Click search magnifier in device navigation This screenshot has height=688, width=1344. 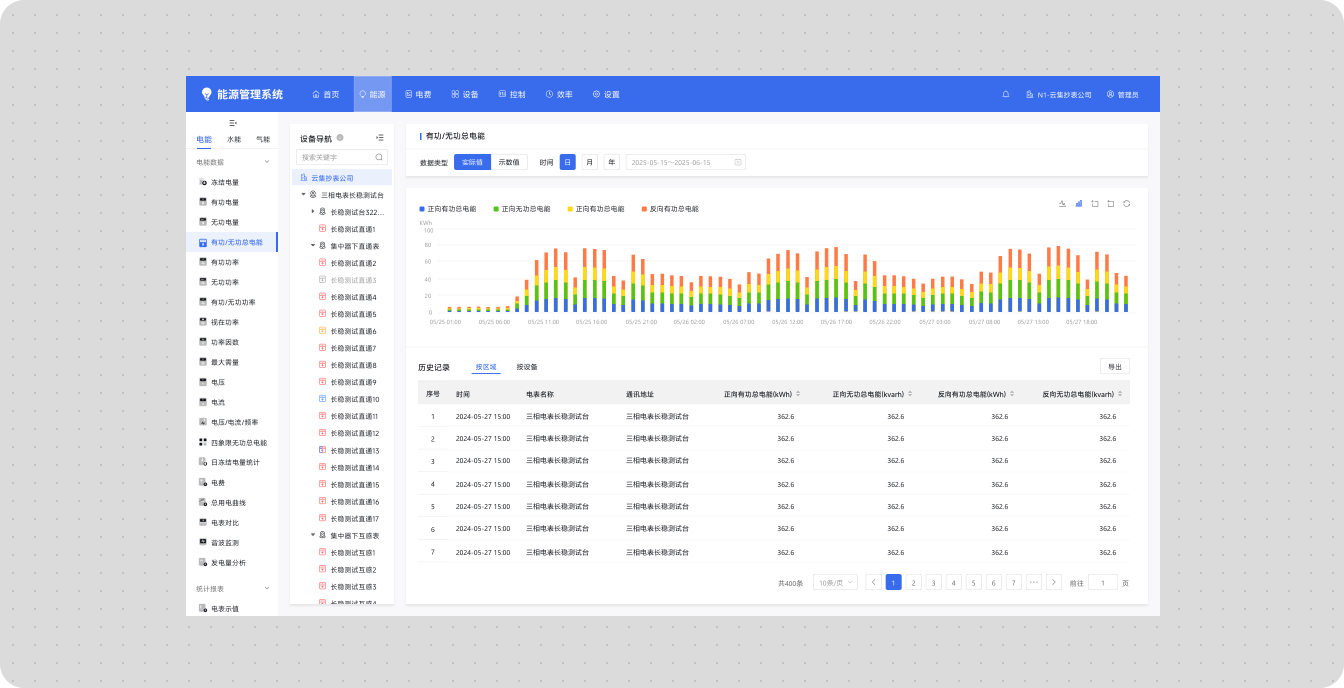pyautogui.click(x=379, y=157)
